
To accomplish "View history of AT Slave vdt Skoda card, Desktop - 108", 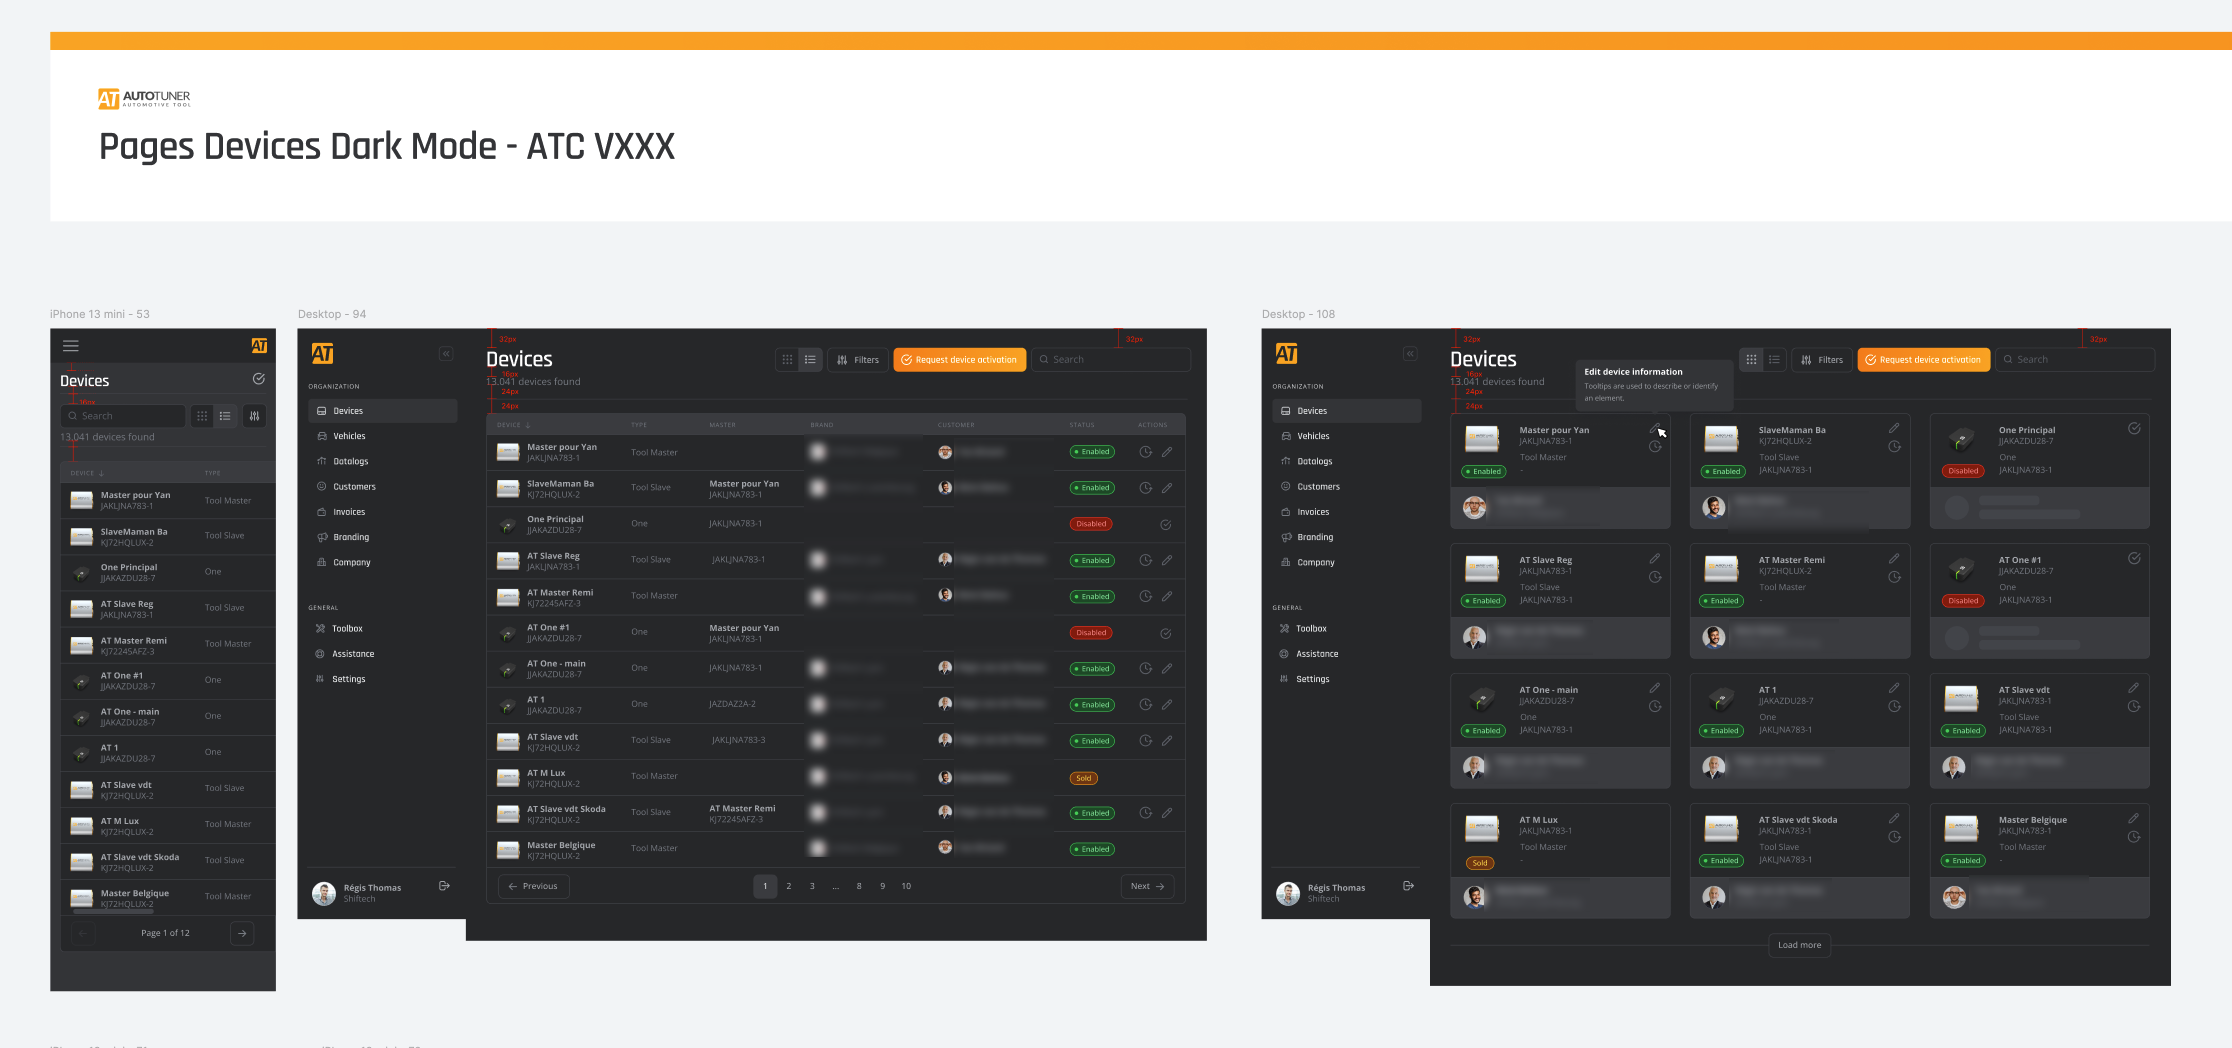I will (x=1894, y=837).
